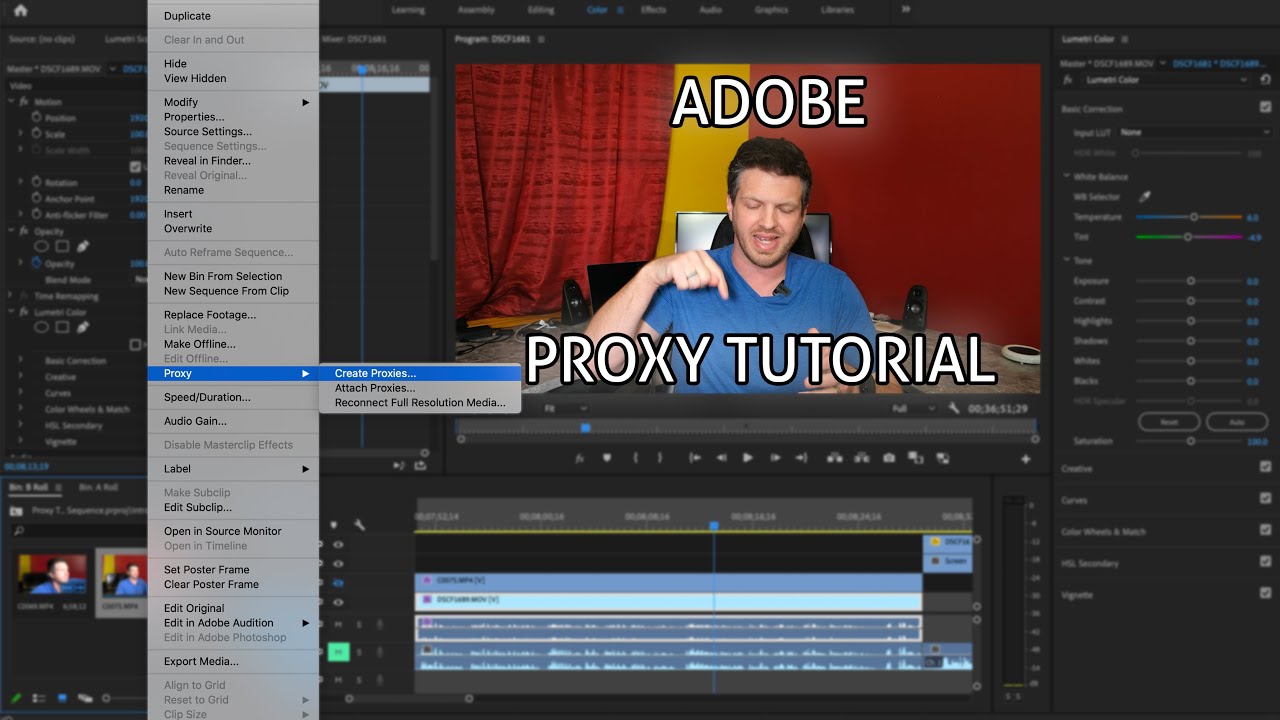Switch to the Editing workspace tab

(540, 10)
